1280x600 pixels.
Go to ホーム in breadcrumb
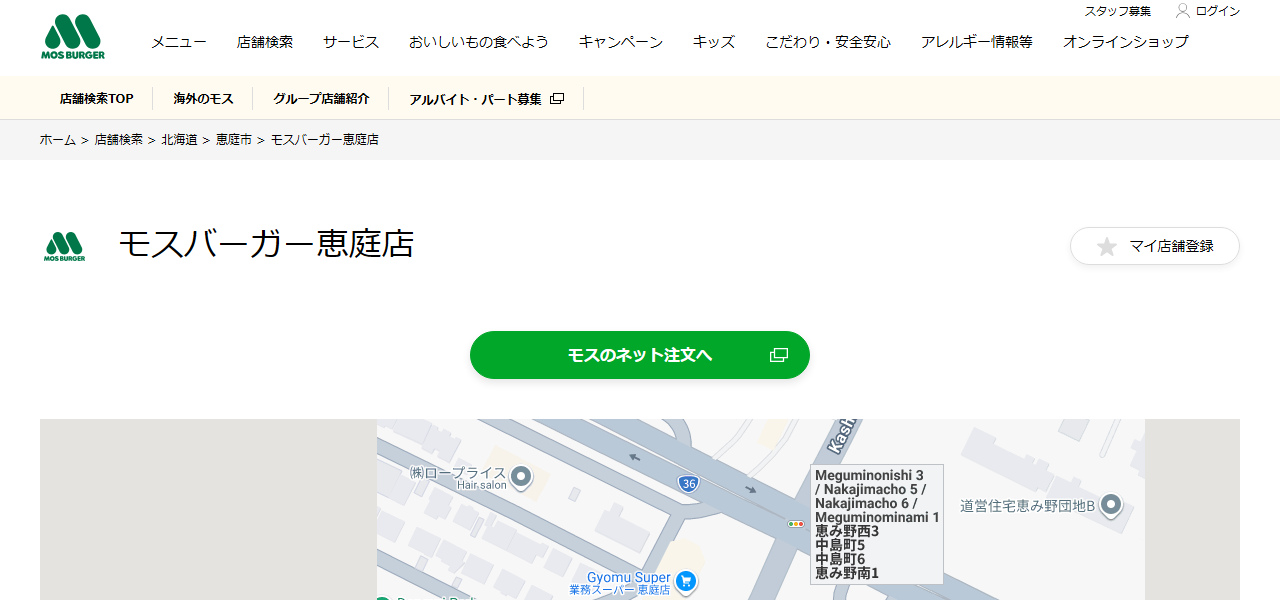(58, 140)
